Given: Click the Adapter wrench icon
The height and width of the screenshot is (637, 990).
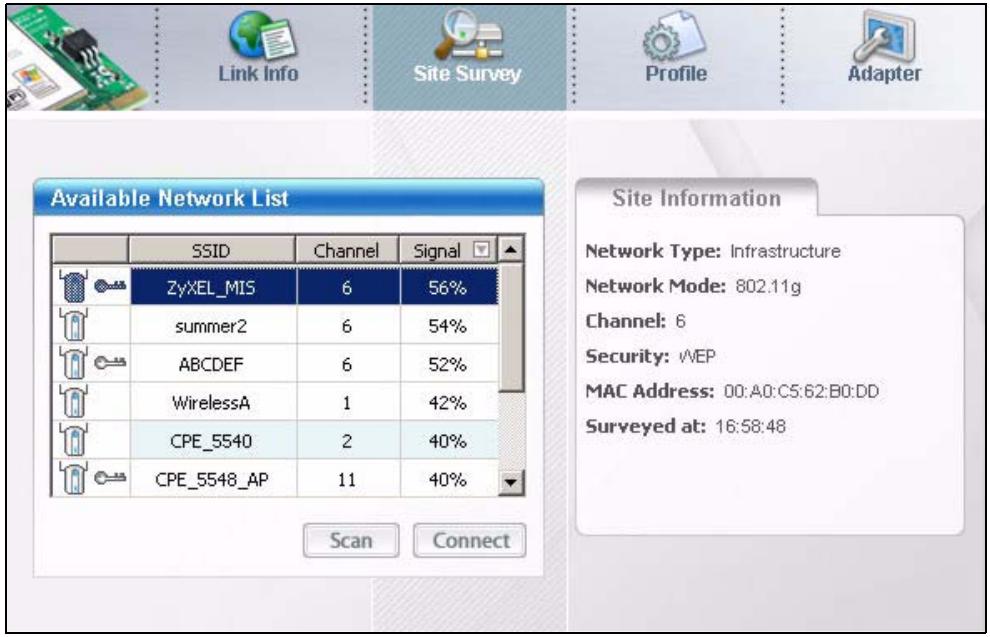Looking at the screenshot, I should [x=885, y=35].
